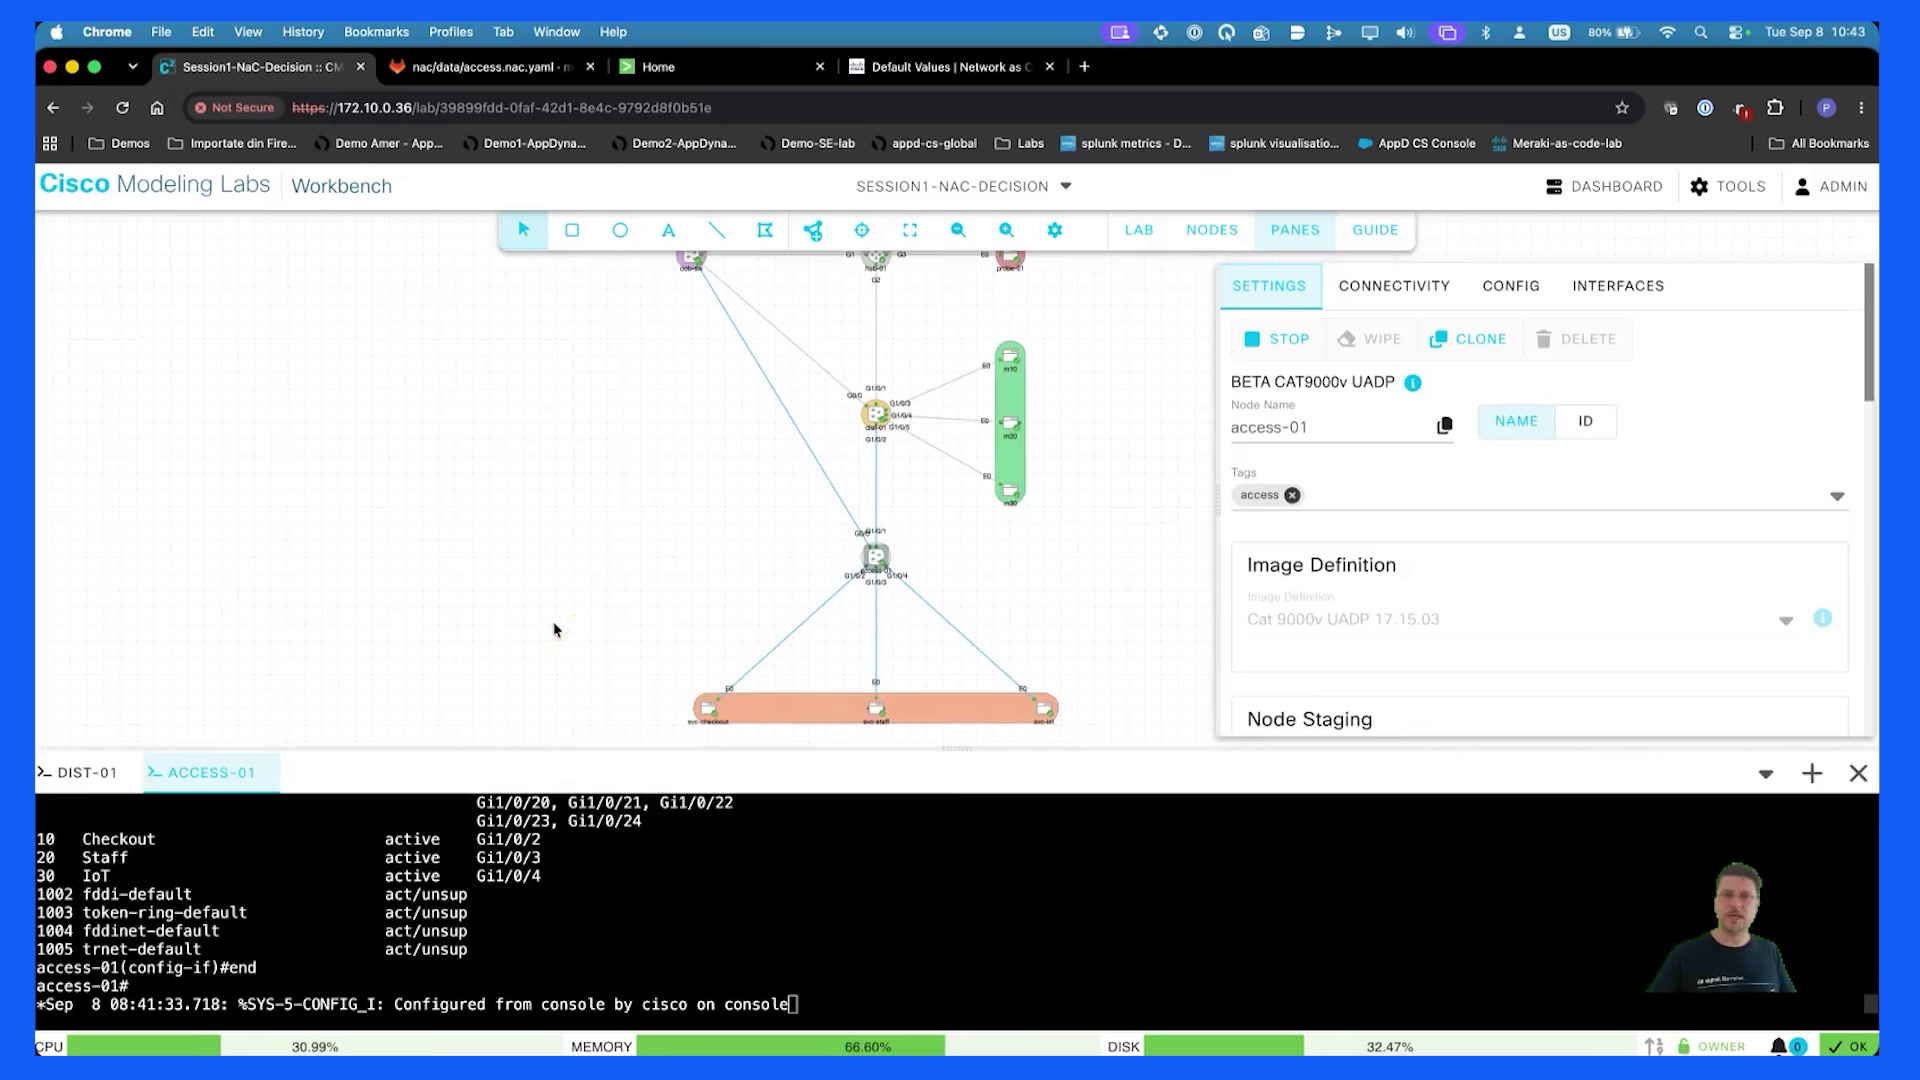Add a new console pane tab
This screenshot has height=1080, width=1920.
point(1812,773)
